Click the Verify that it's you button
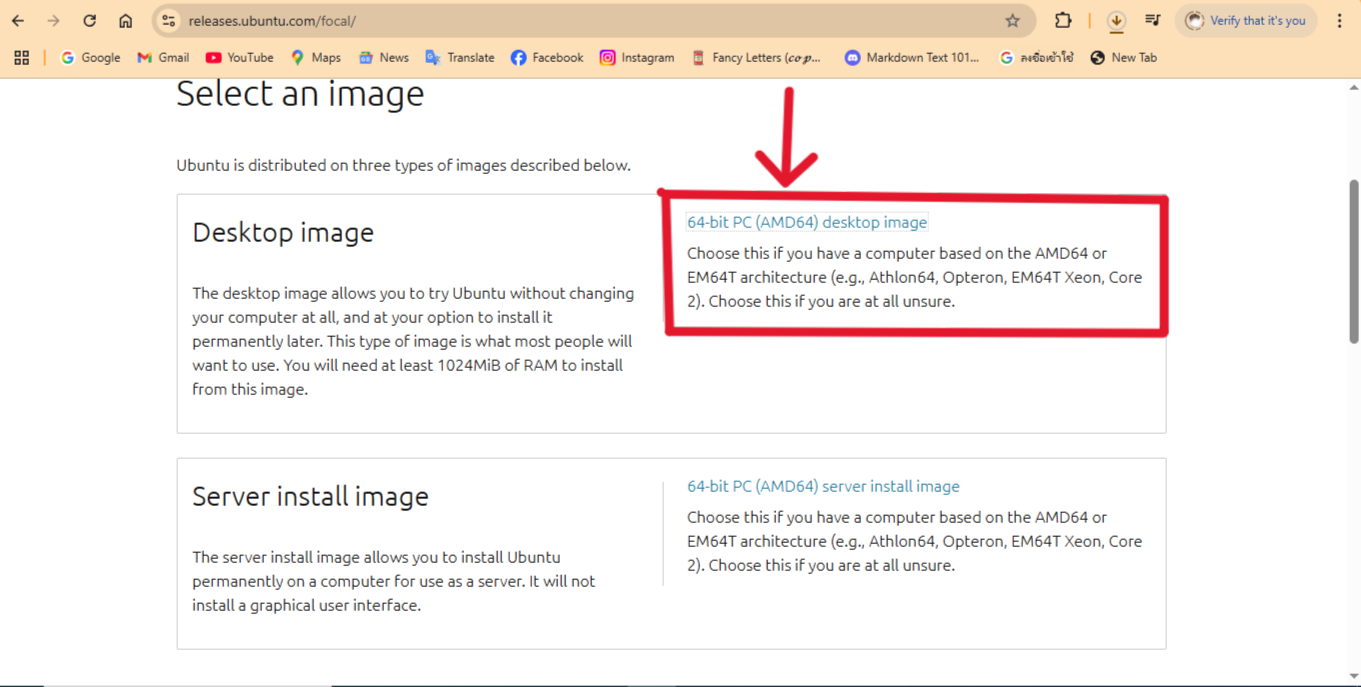 [1245, 21]
